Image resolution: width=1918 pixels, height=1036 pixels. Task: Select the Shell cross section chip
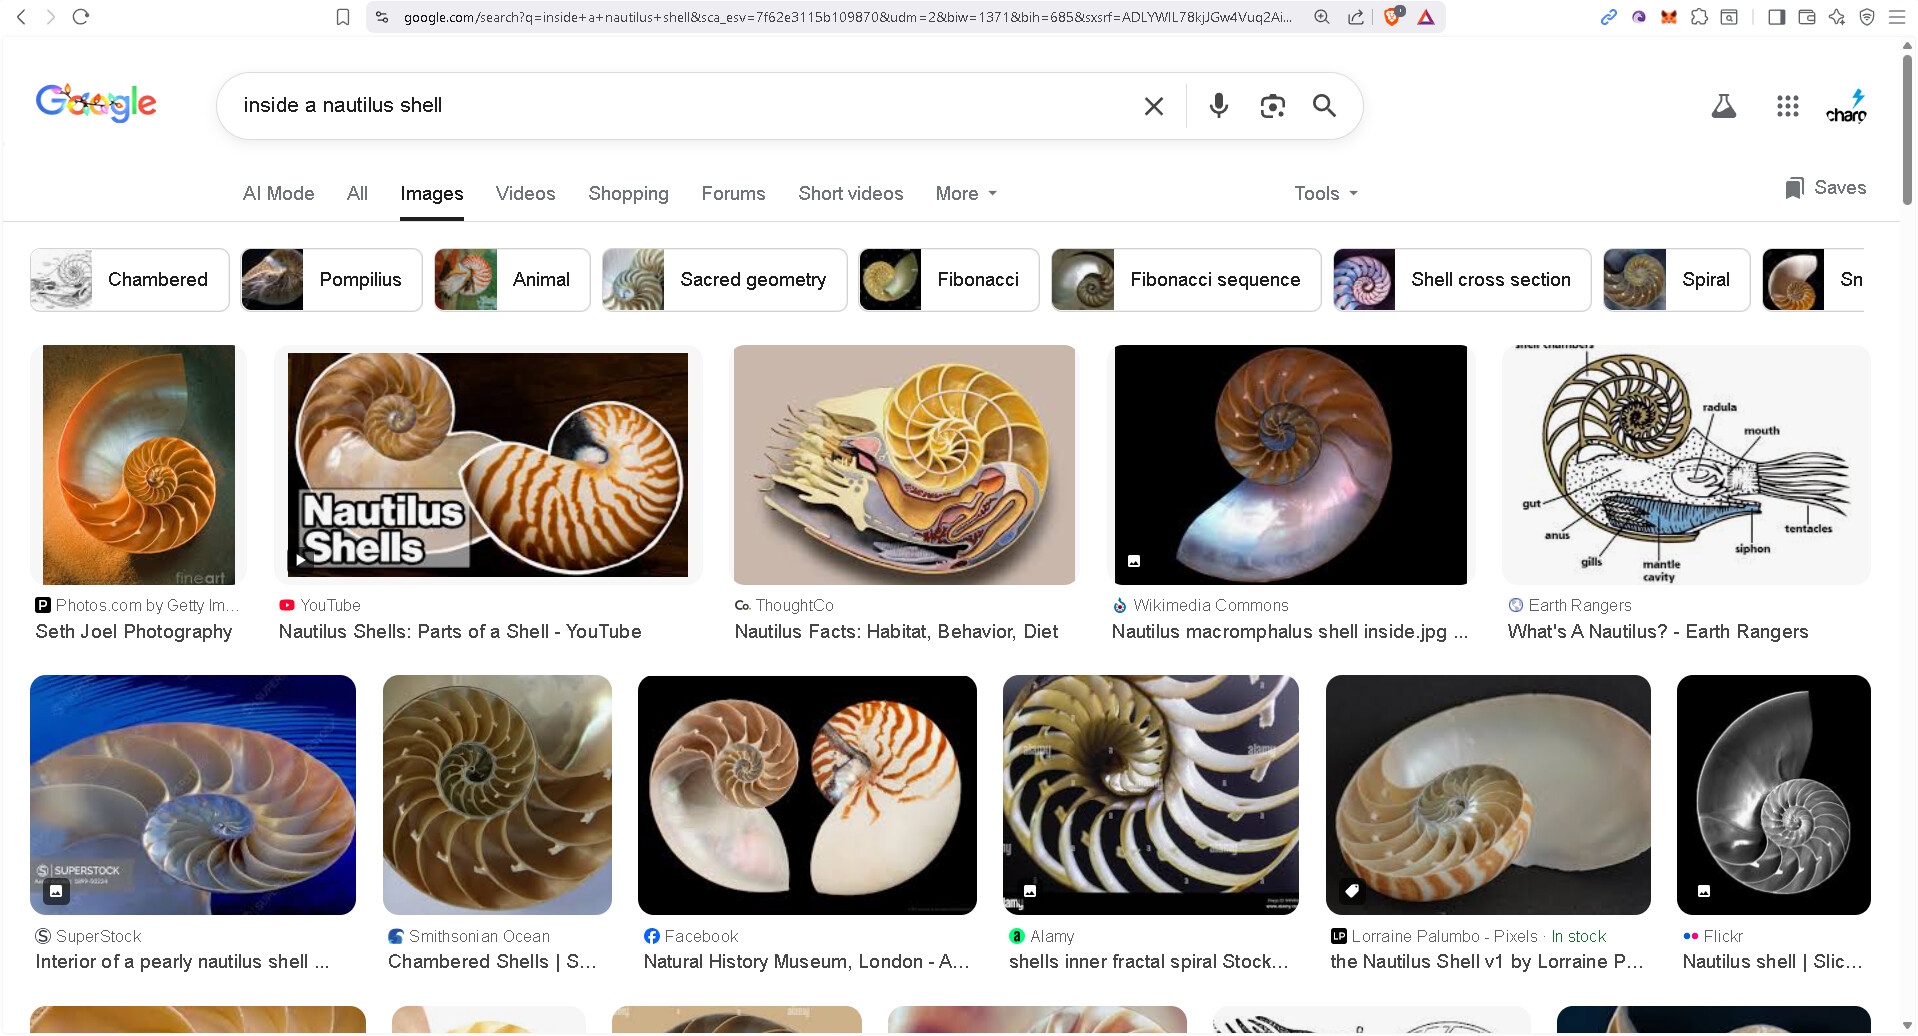1461,280
